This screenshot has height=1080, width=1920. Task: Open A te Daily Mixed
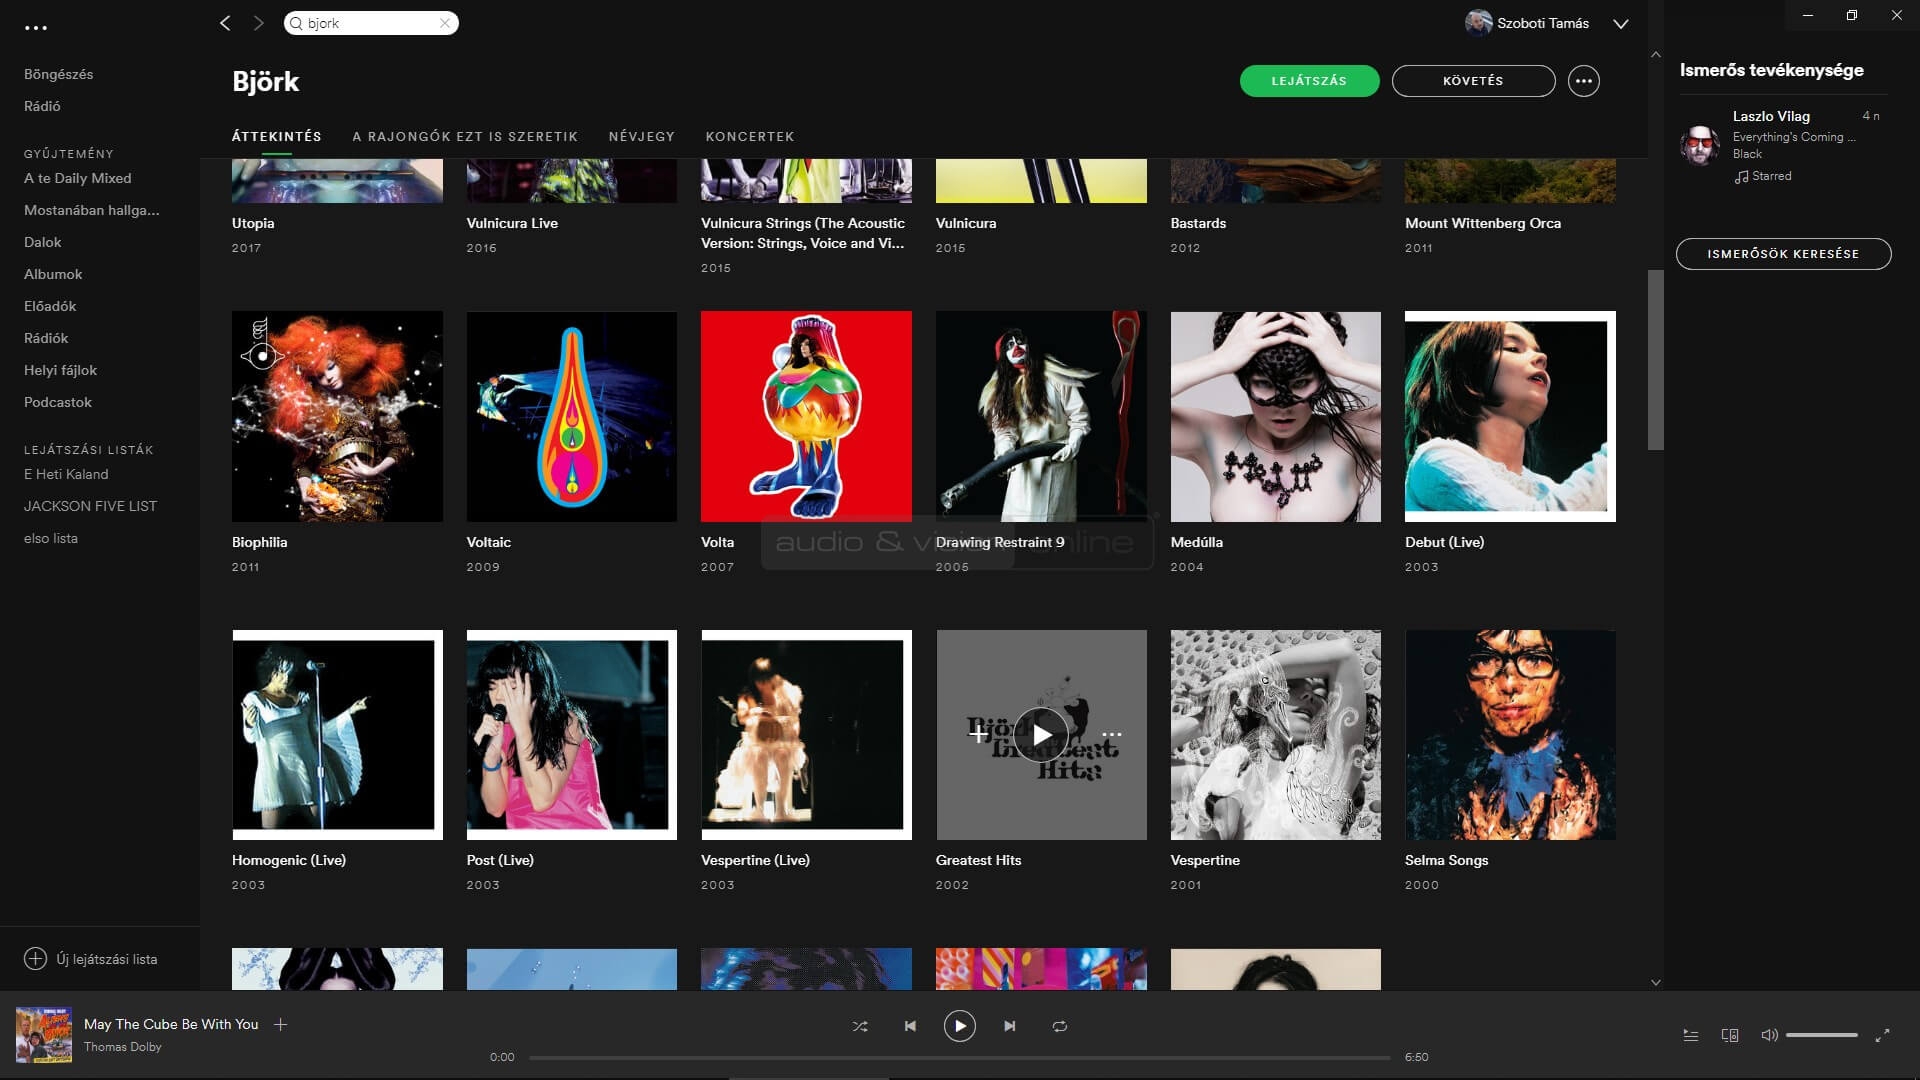(78, 178)
